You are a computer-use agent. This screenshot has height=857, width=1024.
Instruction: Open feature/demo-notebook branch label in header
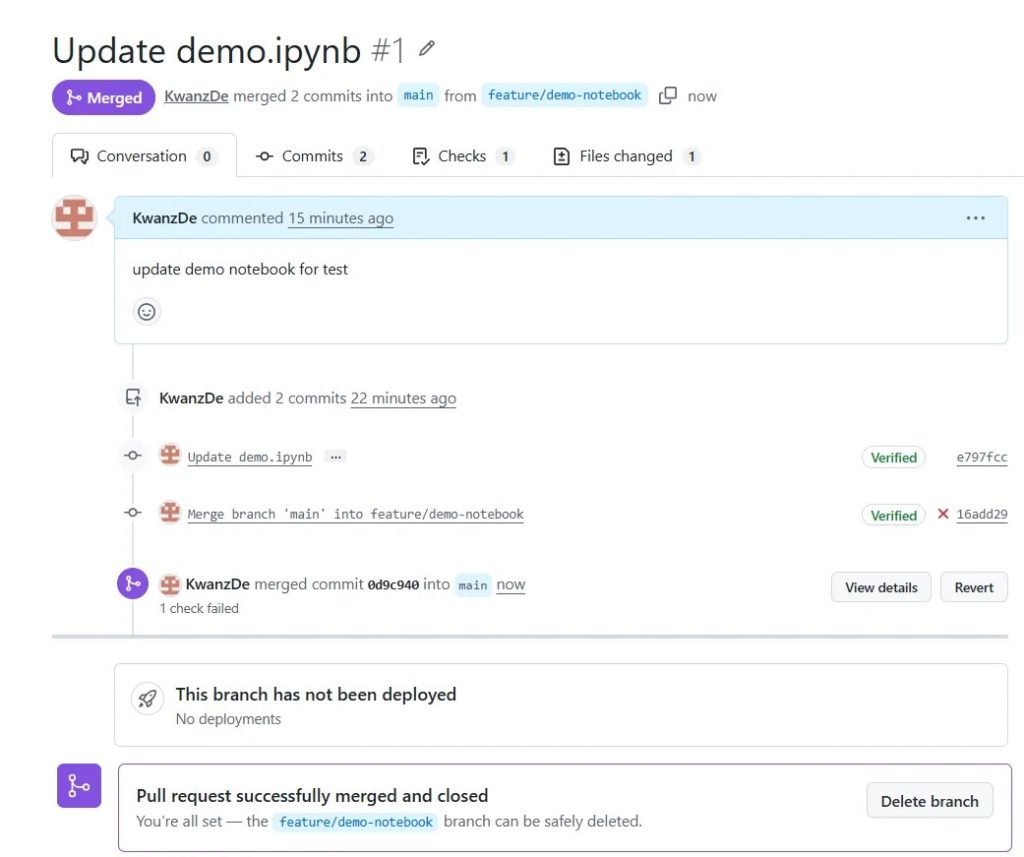pos(564,95)
